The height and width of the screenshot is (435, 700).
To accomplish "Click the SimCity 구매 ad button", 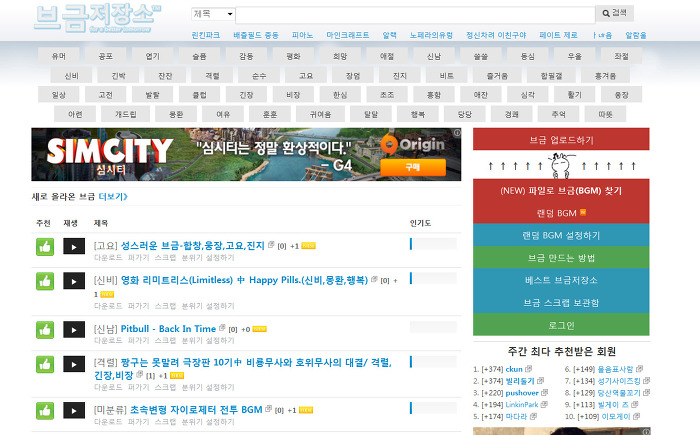I will [x=413, y=167].
